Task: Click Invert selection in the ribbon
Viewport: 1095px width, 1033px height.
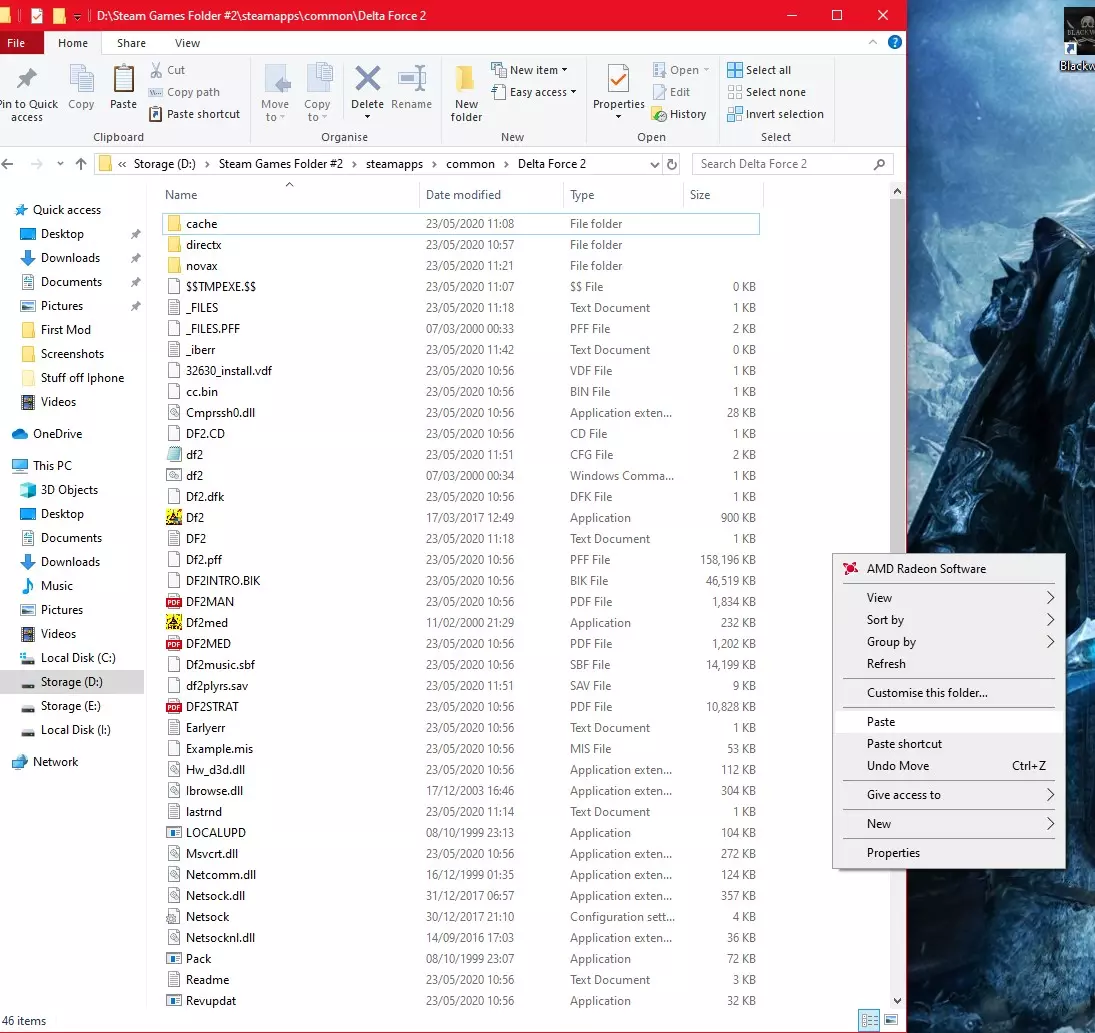Action: (x=776, y=114)
